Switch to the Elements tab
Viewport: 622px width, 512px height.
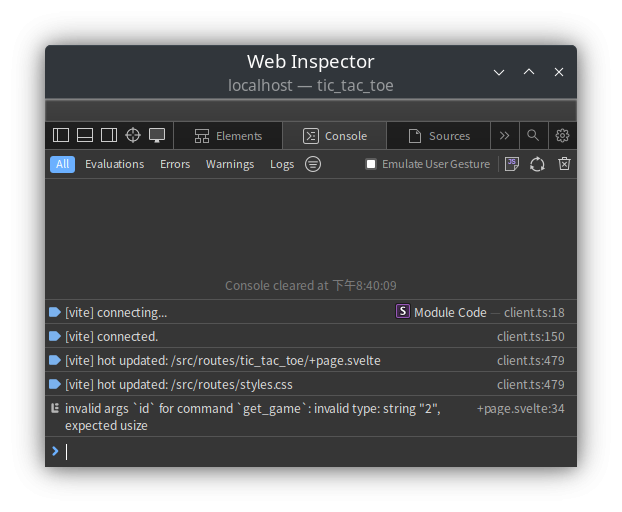point(228,136)
